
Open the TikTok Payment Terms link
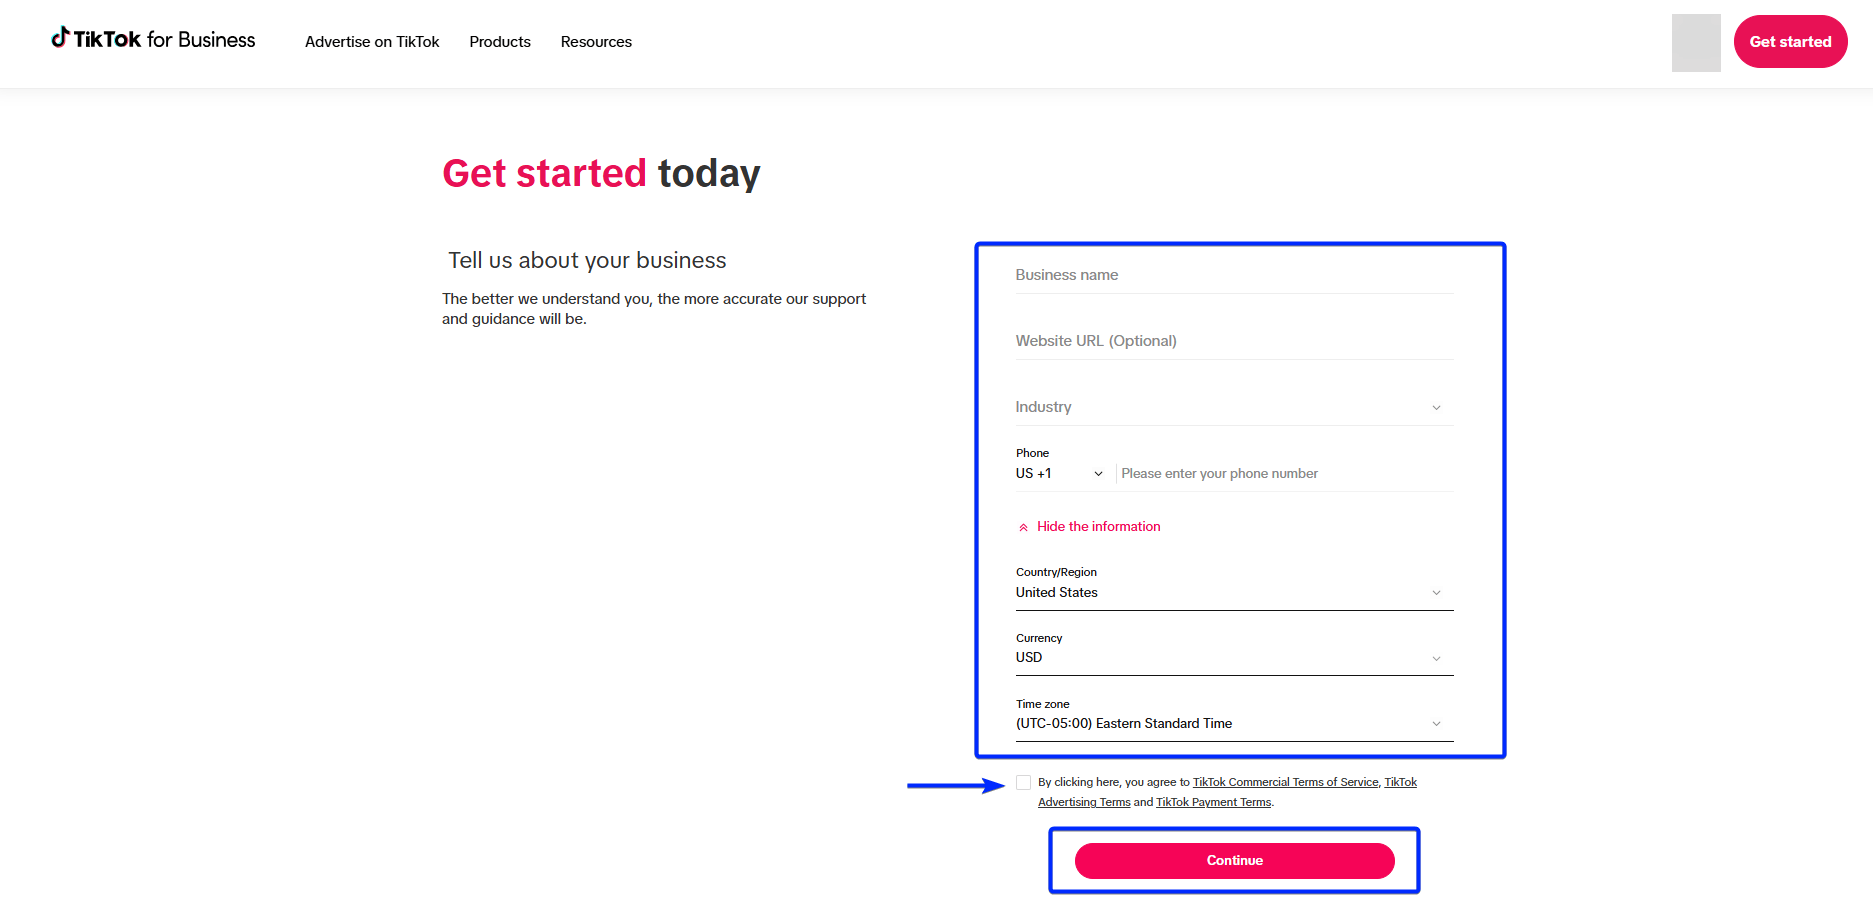[1213, 803]
